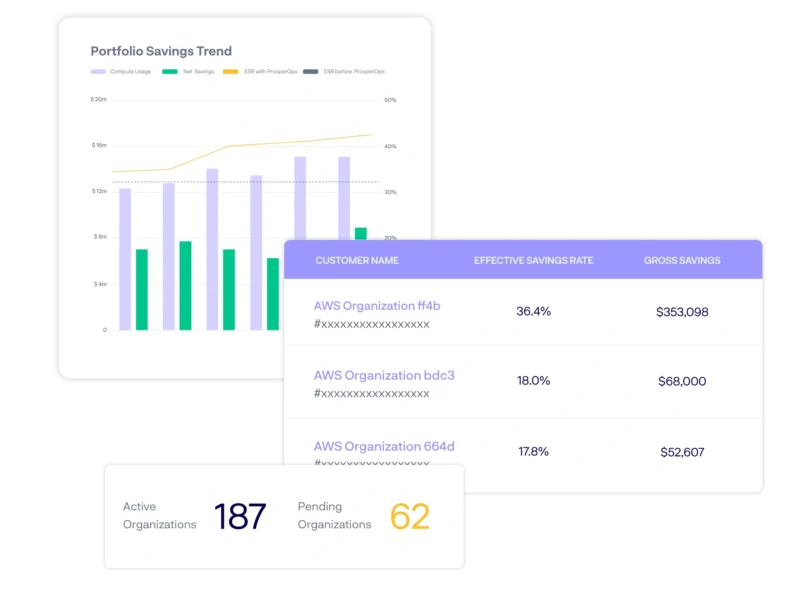Image resolution: width=810 pixels, height=598 pixels.
Task: Click the 30% right axis label
Action: tap(390, 192)
